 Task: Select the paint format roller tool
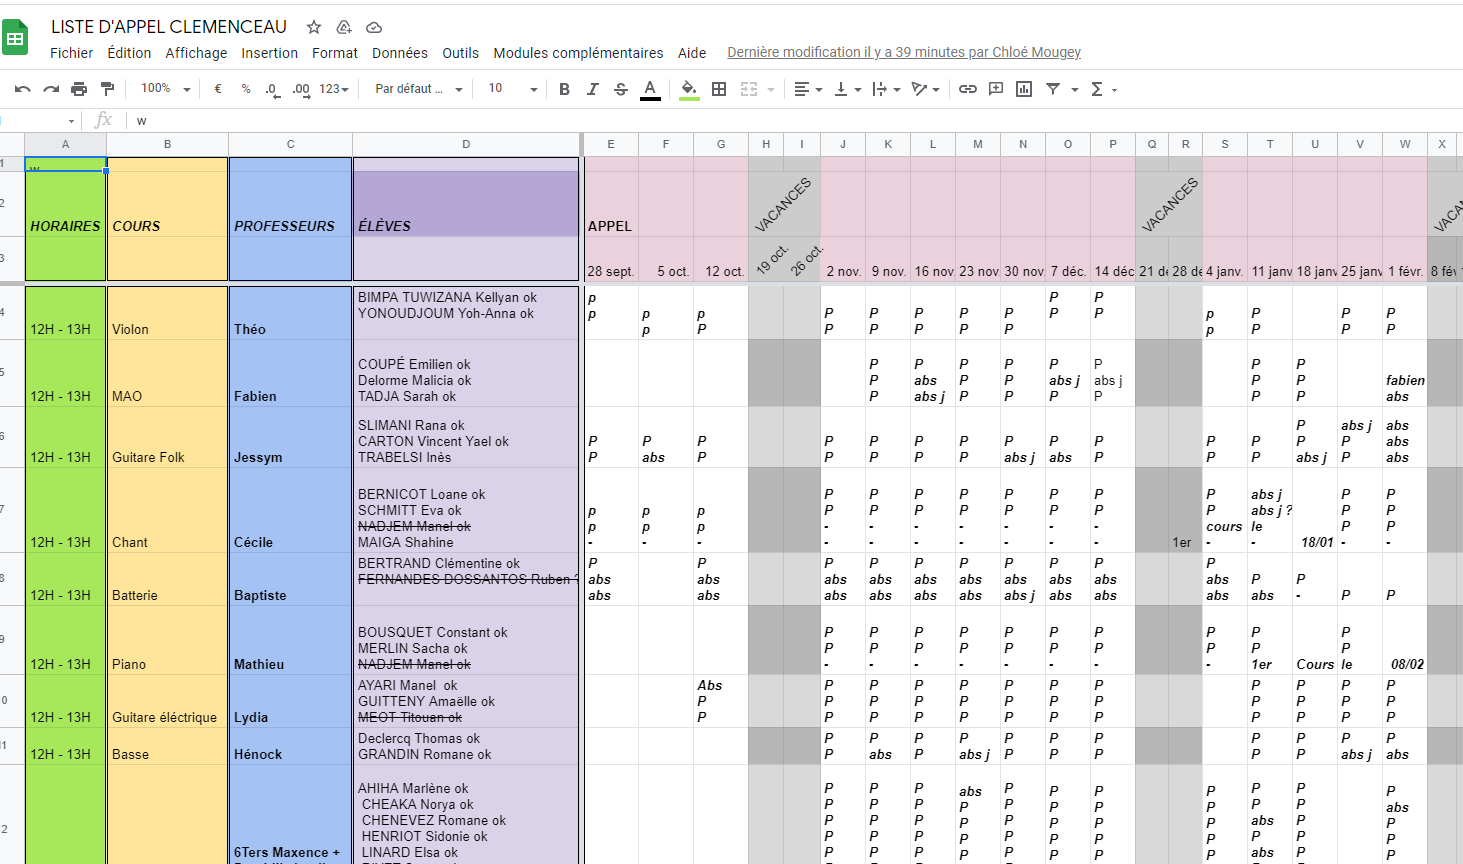click(107, 89)
